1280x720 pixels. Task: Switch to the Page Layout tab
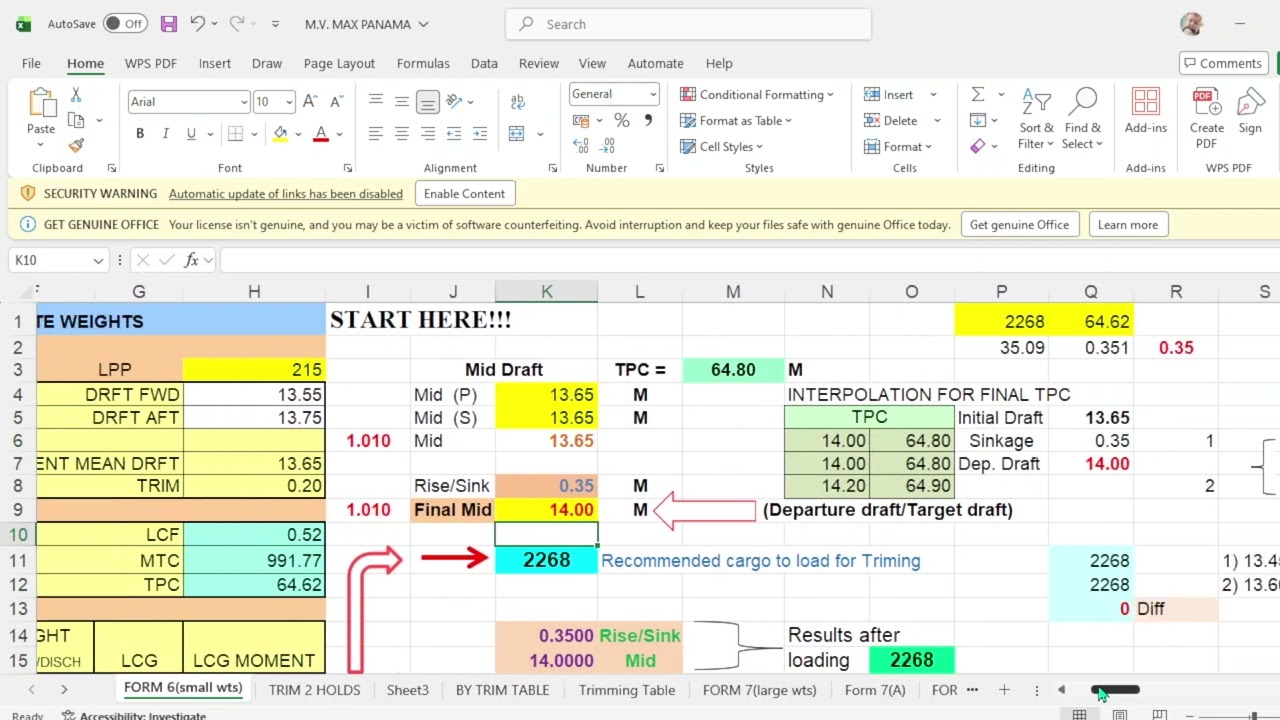click(x=339, y=63)
